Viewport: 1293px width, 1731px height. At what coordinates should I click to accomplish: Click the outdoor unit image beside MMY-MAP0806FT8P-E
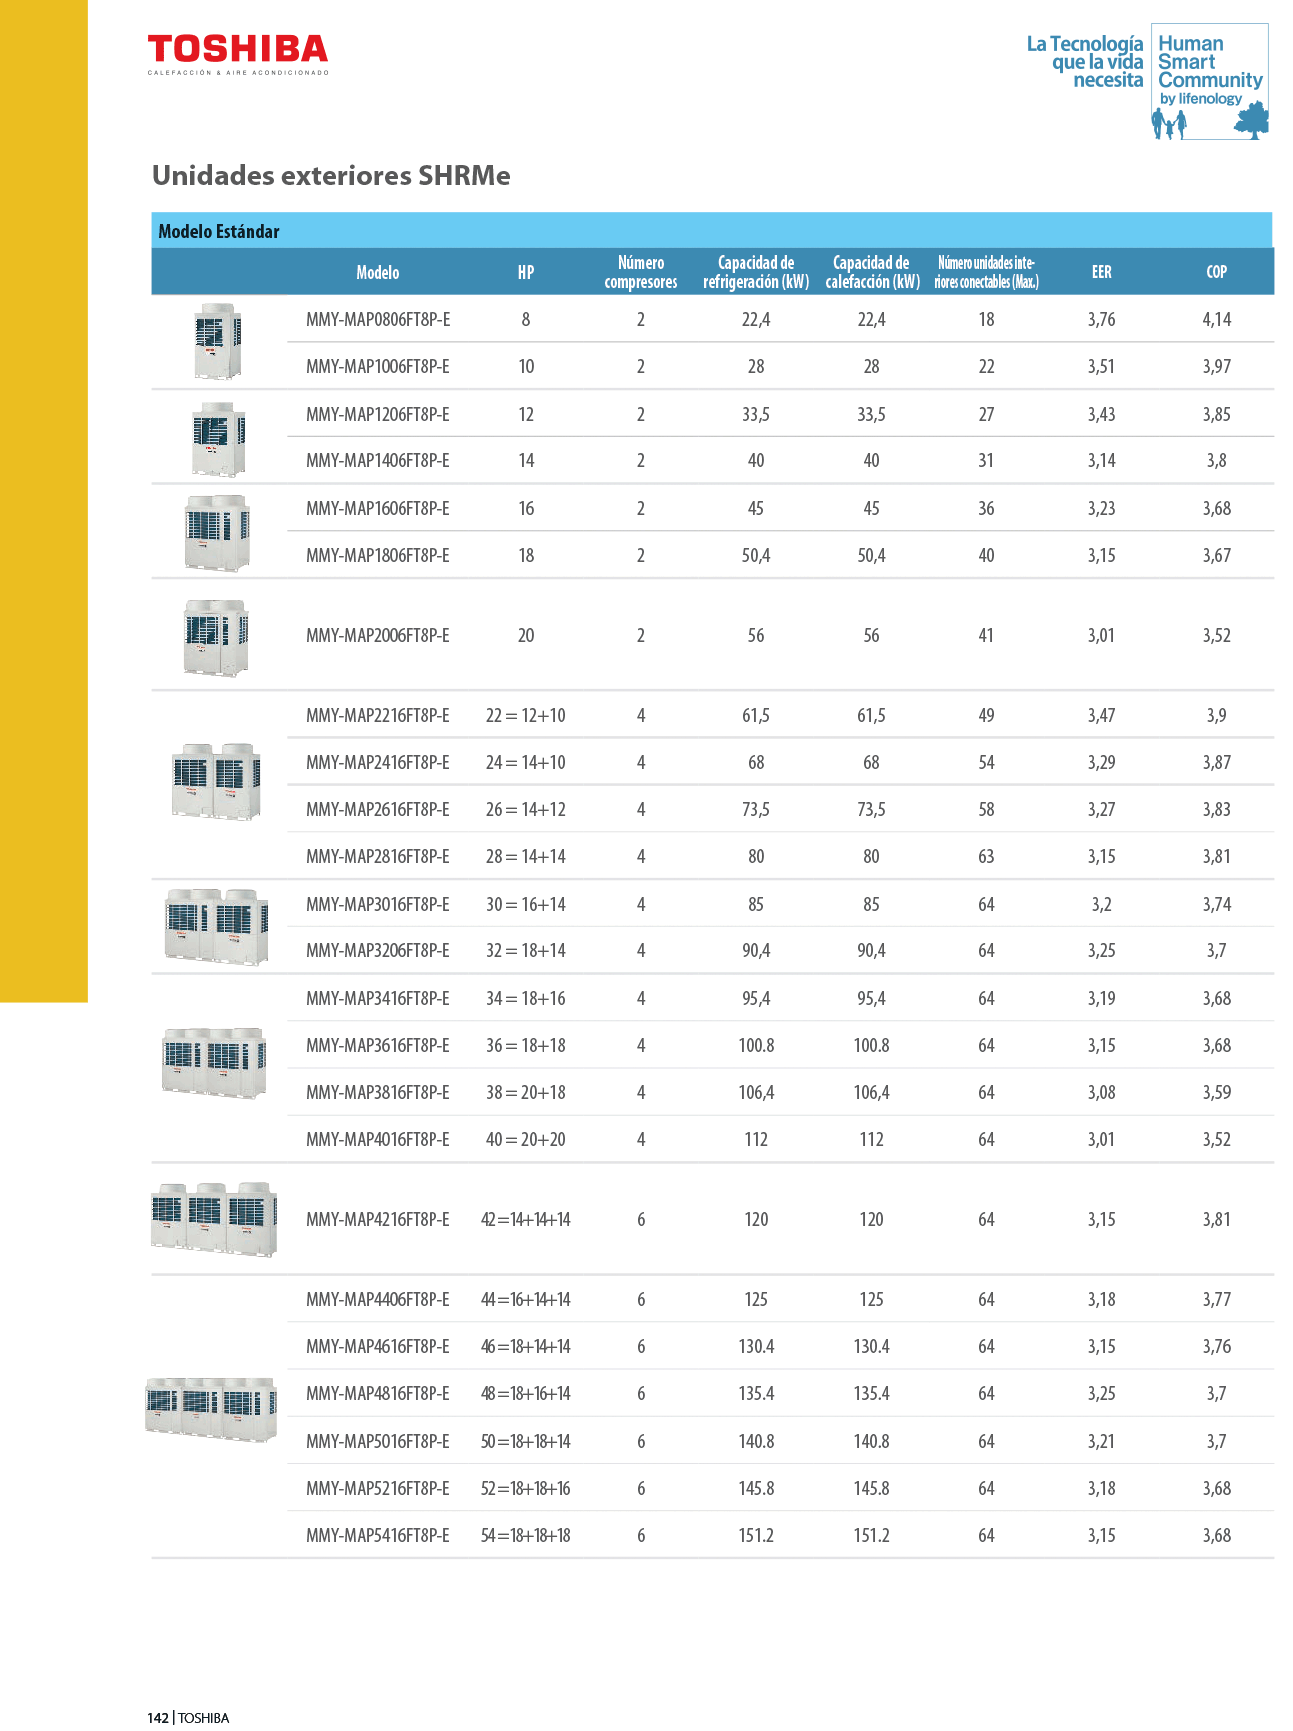(x=218, y=342)
